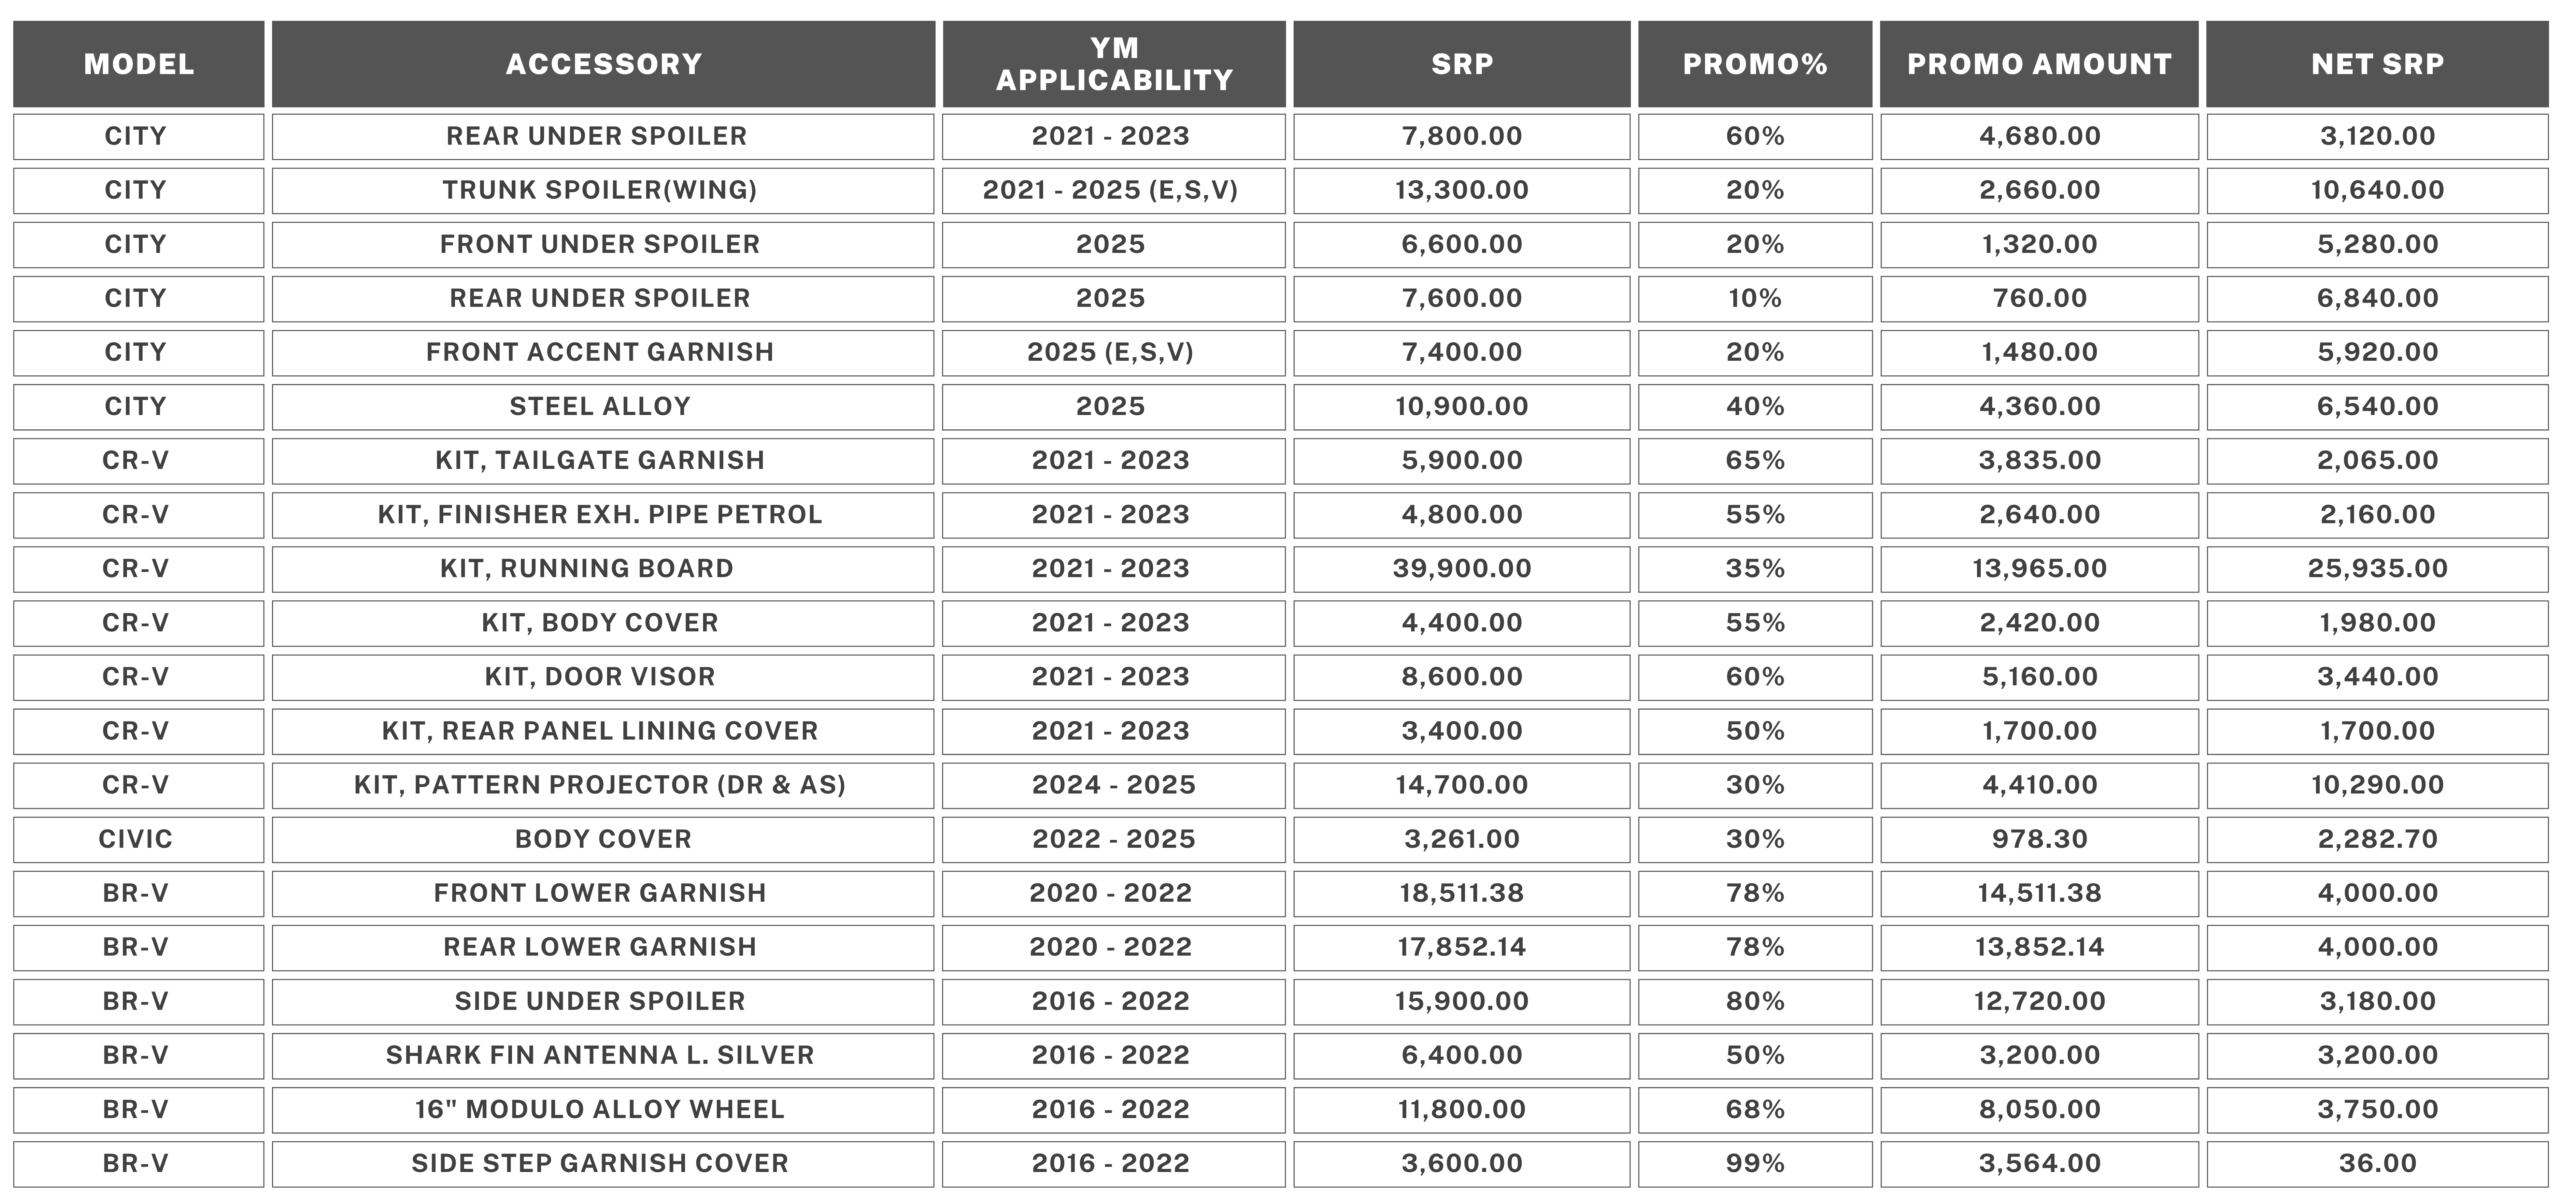Select the 99% promo cell

(1754, 1164)
